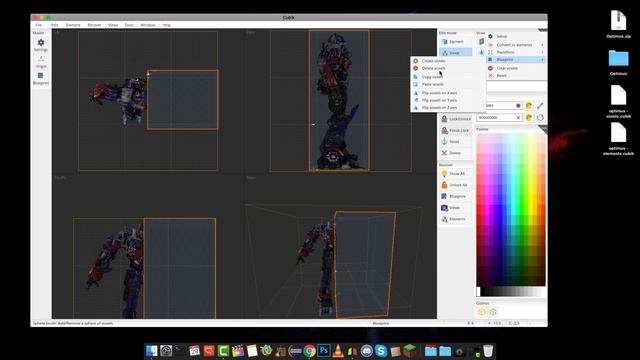Collapse the Palette panel corner arrow
Image resolution: width=640 pixels, height=360 pixels.
(542, 129)
